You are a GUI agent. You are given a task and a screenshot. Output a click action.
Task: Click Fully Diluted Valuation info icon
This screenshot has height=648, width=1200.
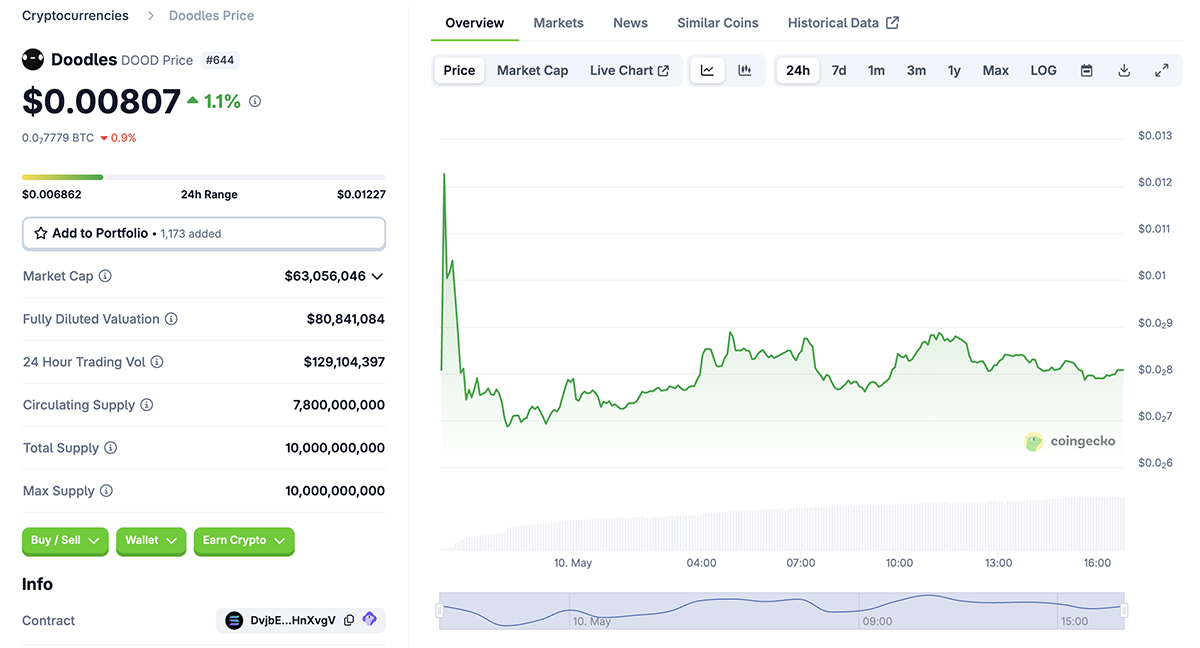coord(171,319)
